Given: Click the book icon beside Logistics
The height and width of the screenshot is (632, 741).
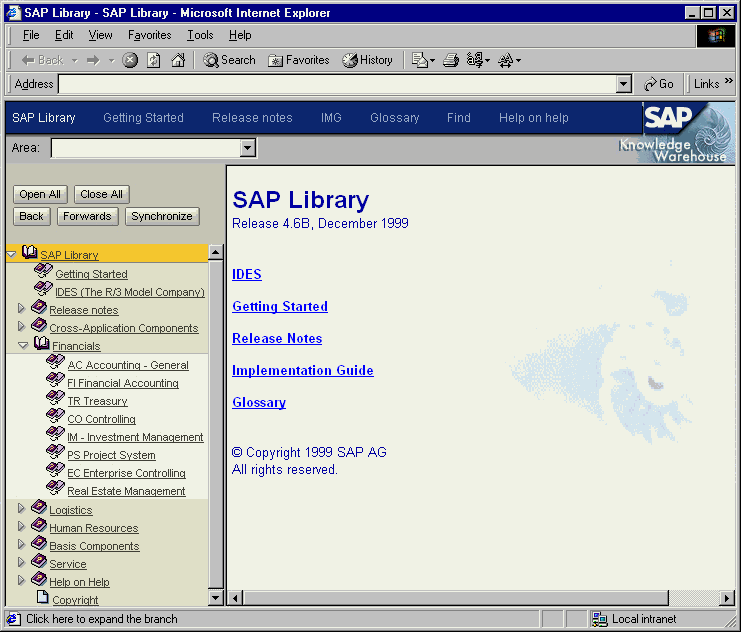Looking at the screenshot, I should (39, 507).
